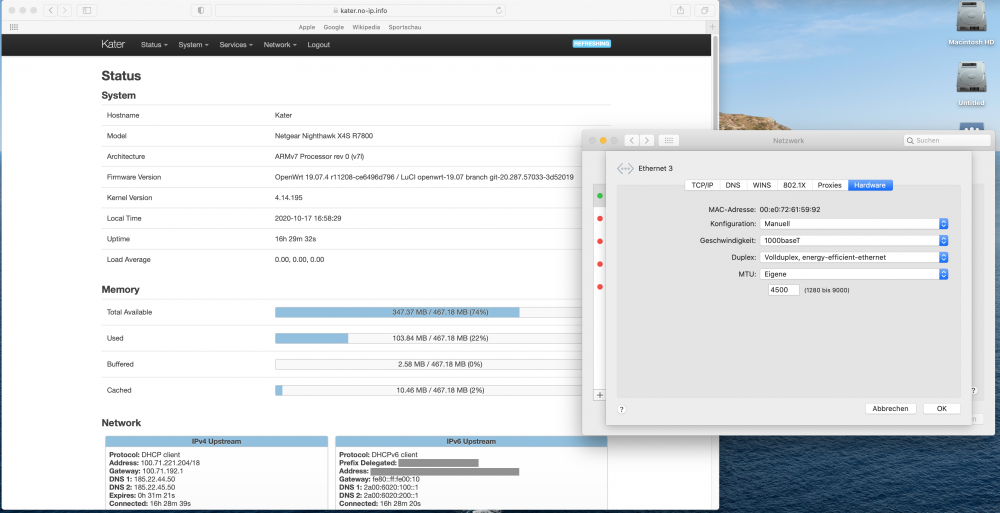This screenshot has height=513, width=1000.
Task: Open the Sportschau bookmark
Action: (405, 27)
